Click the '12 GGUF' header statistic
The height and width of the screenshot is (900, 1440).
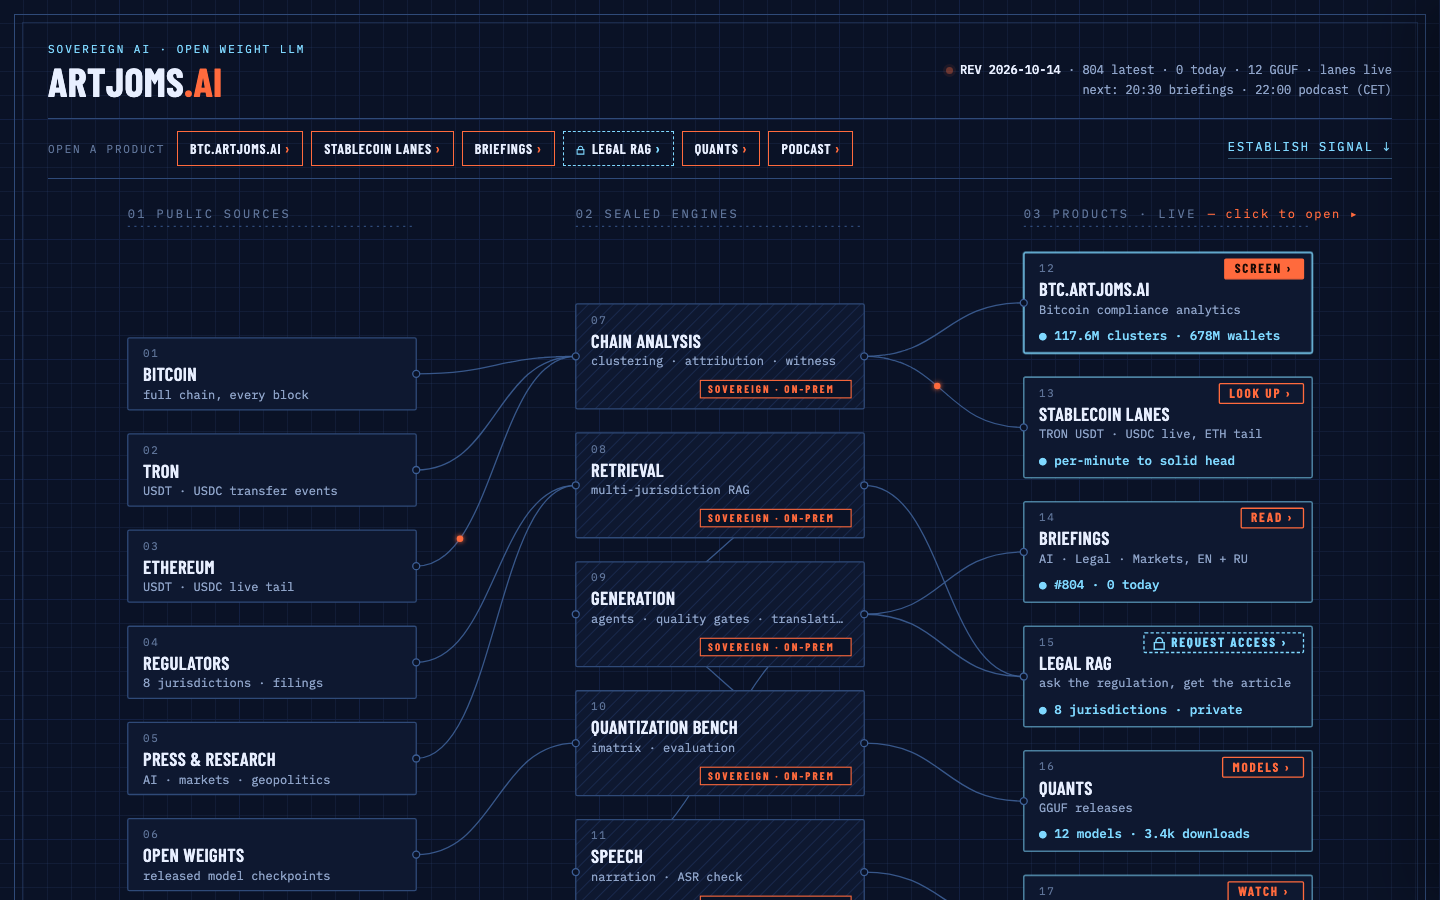pyautogui.click(x=1273, y=70)
